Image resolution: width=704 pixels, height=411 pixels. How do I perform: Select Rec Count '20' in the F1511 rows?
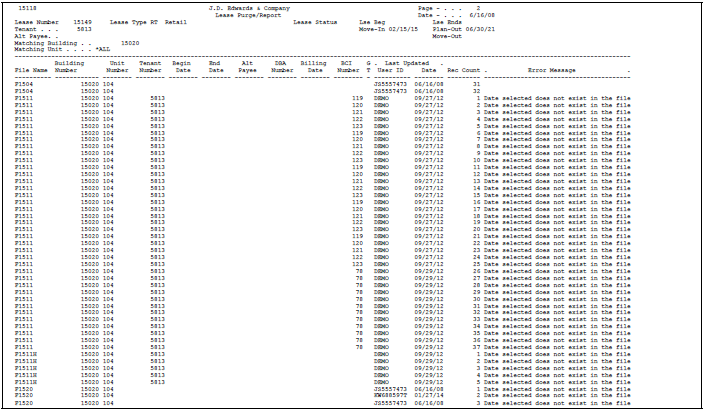476,230
